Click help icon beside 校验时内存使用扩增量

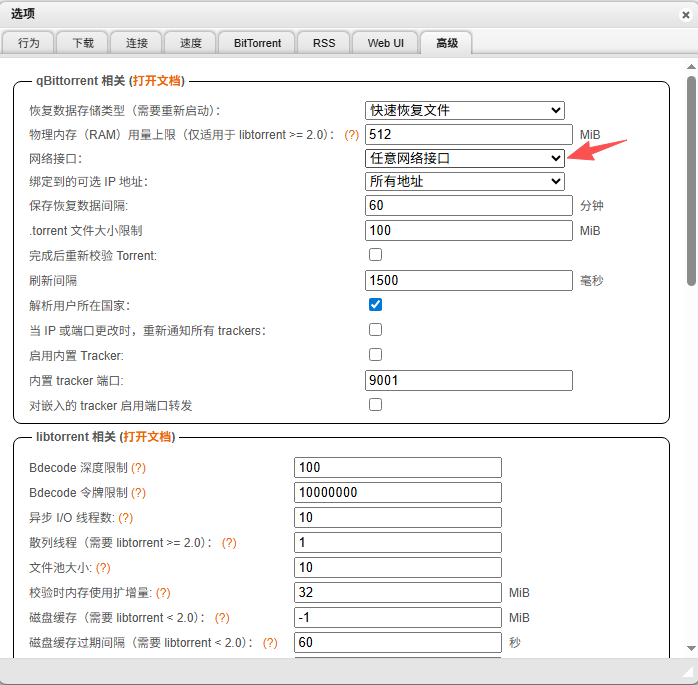[x=162, y=593]
